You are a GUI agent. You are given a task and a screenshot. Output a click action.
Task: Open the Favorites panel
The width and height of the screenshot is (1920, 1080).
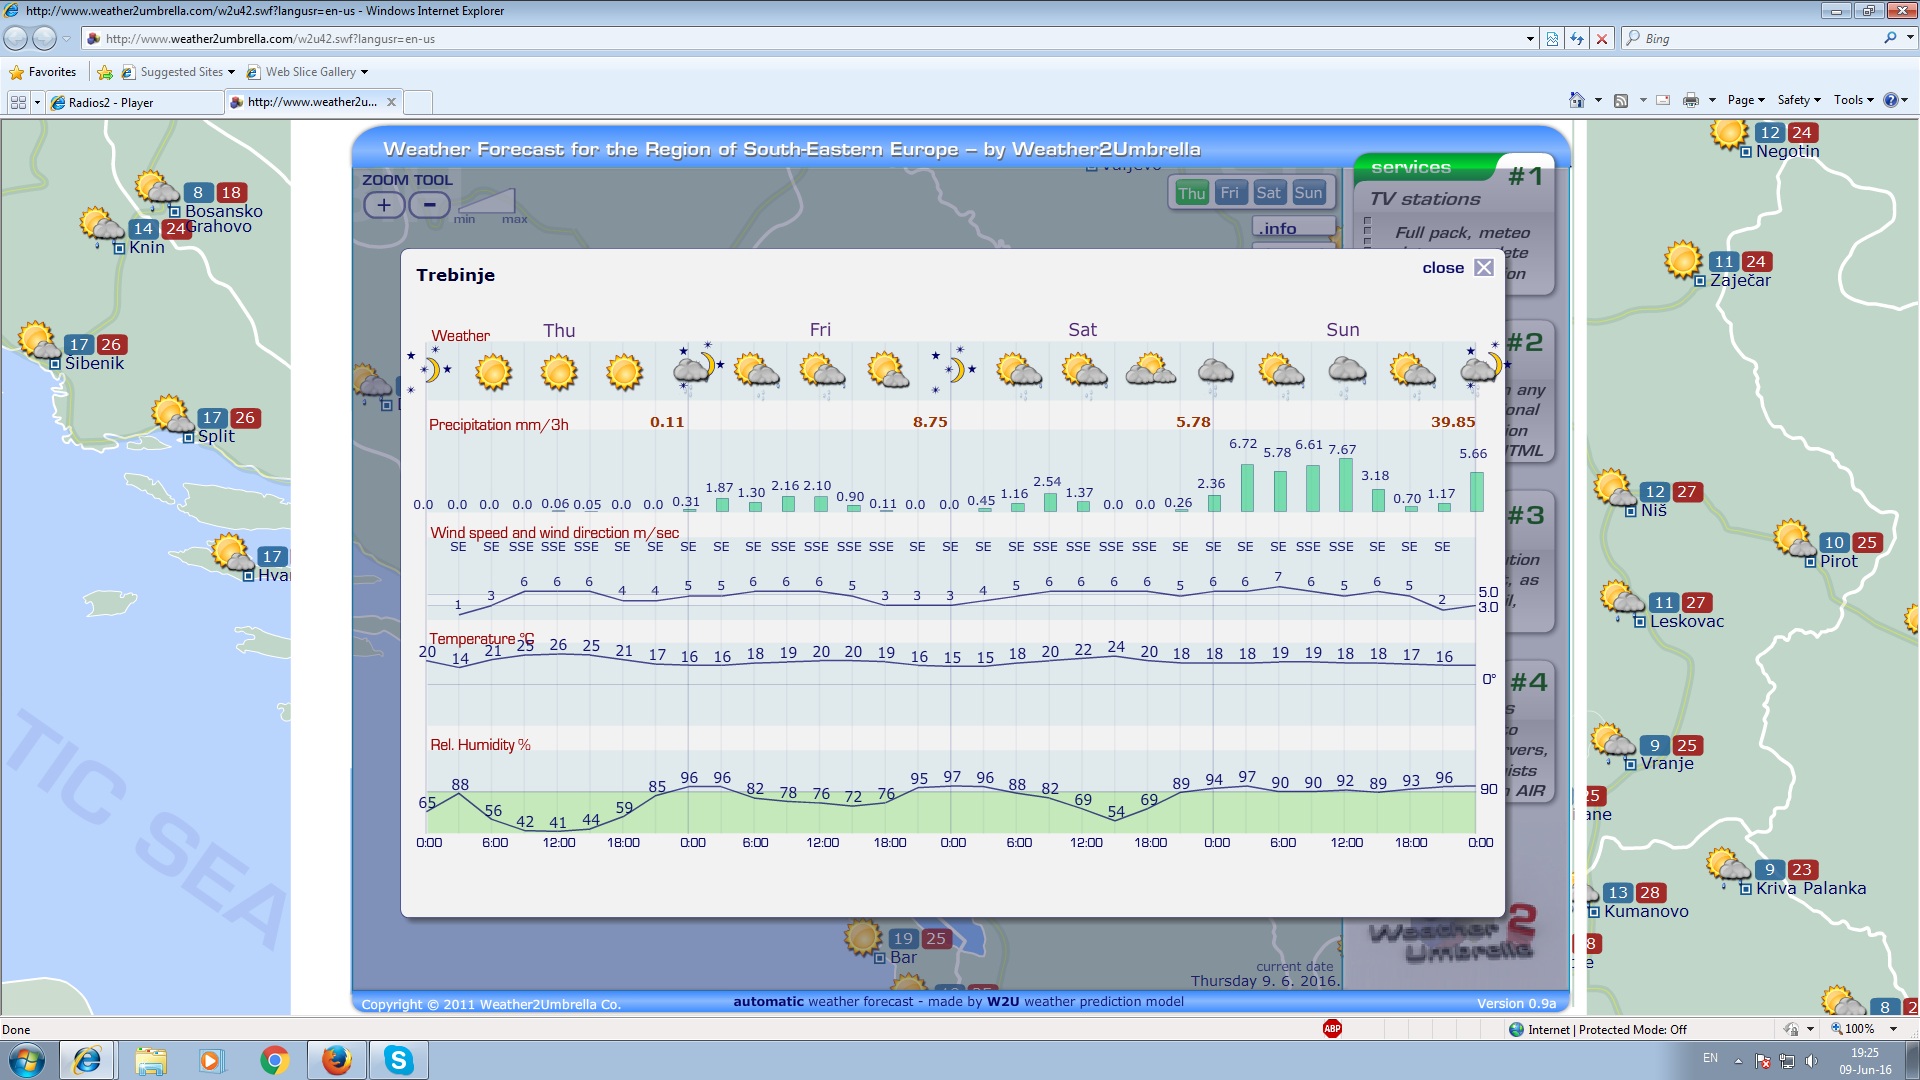pyautogui.click(x=43, y=72)
